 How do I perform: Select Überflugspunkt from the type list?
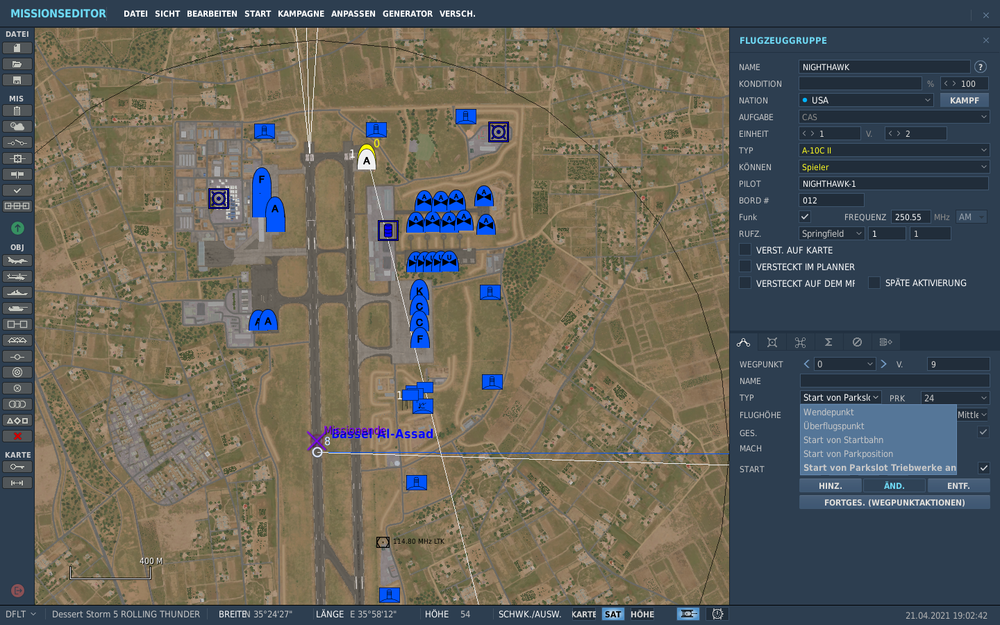[878, 426]
